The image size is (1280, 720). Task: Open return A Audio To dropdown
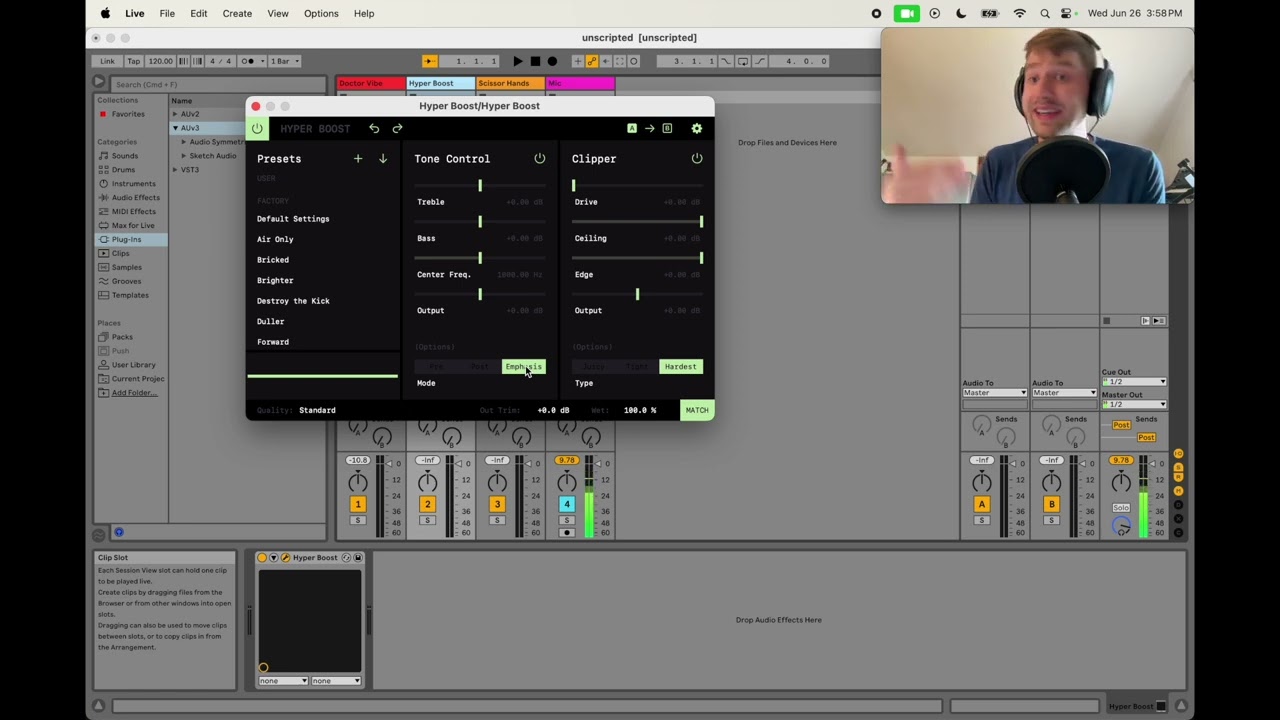click(994, 393)
